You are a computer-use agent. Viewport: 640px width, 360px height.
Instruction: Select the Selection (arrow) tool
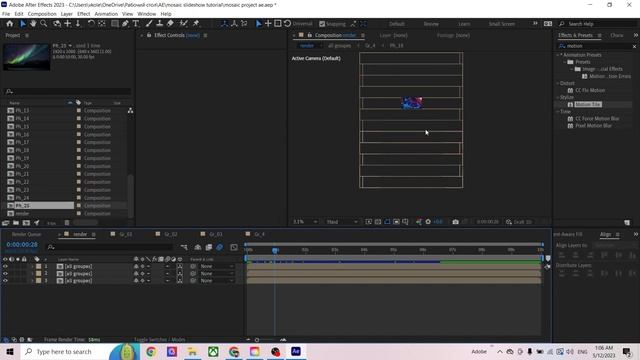click(23, 24)
